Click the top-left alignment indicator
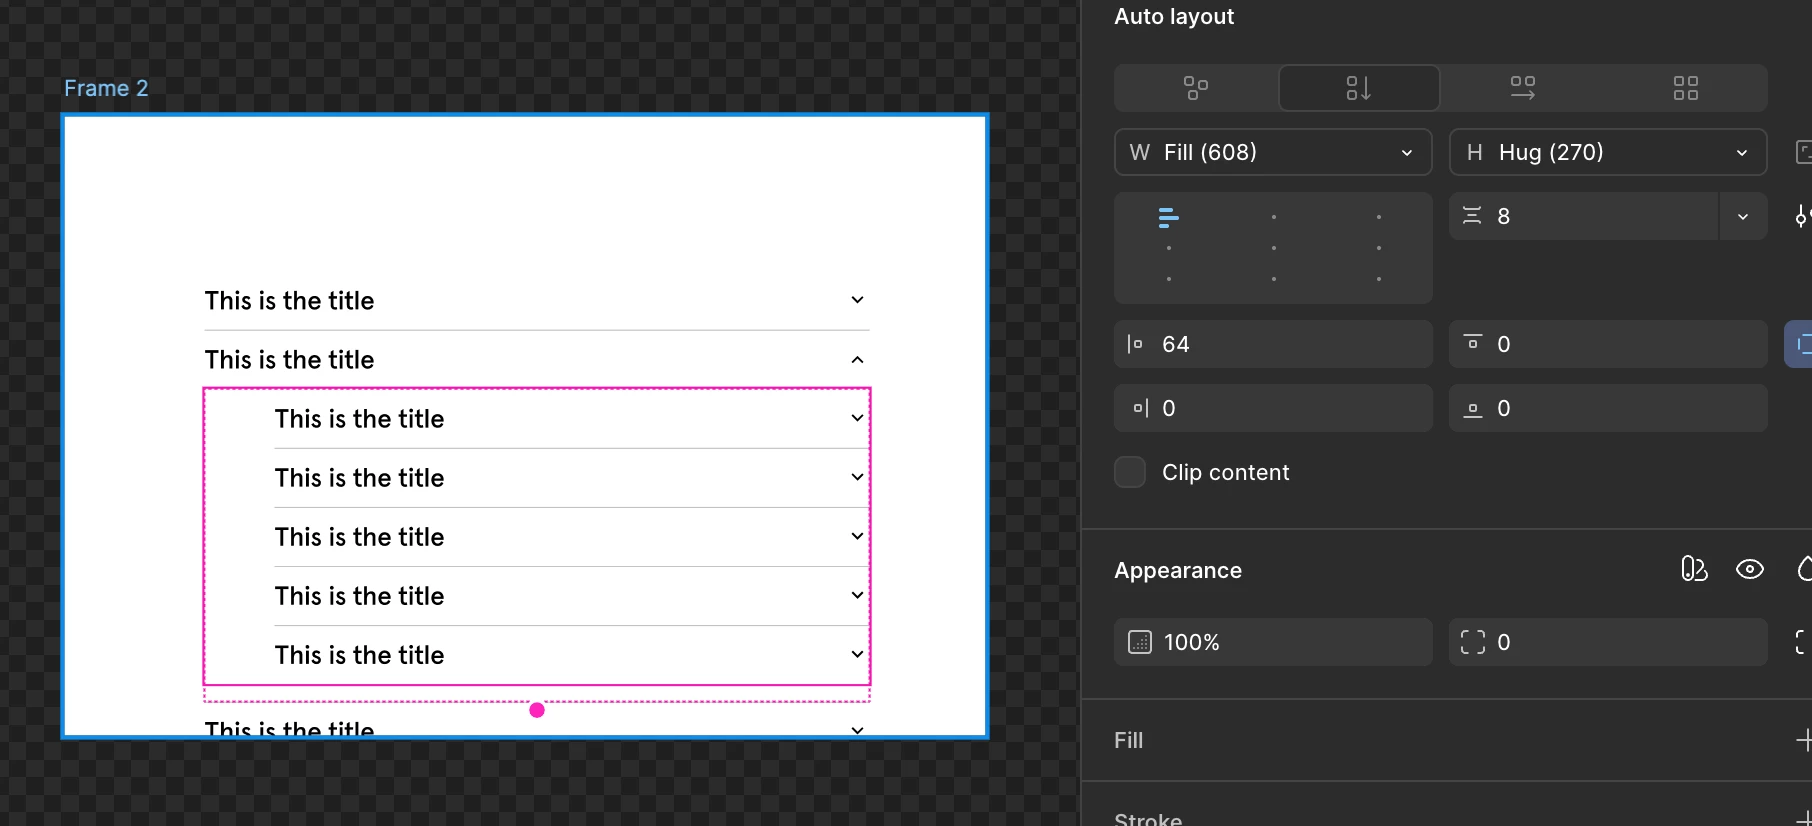 click(x=1168, y=217)
